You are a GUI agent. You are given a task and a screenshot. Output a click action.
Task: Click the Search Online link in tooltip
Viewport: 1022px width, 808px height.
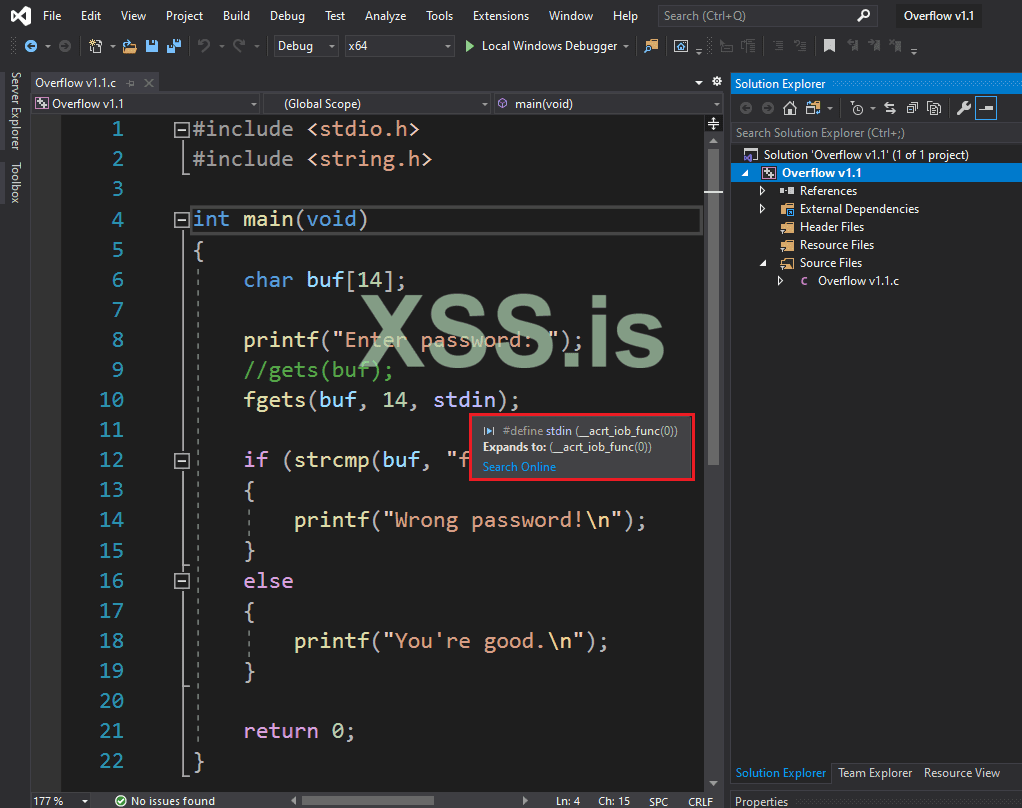click(x=519, y=467)
